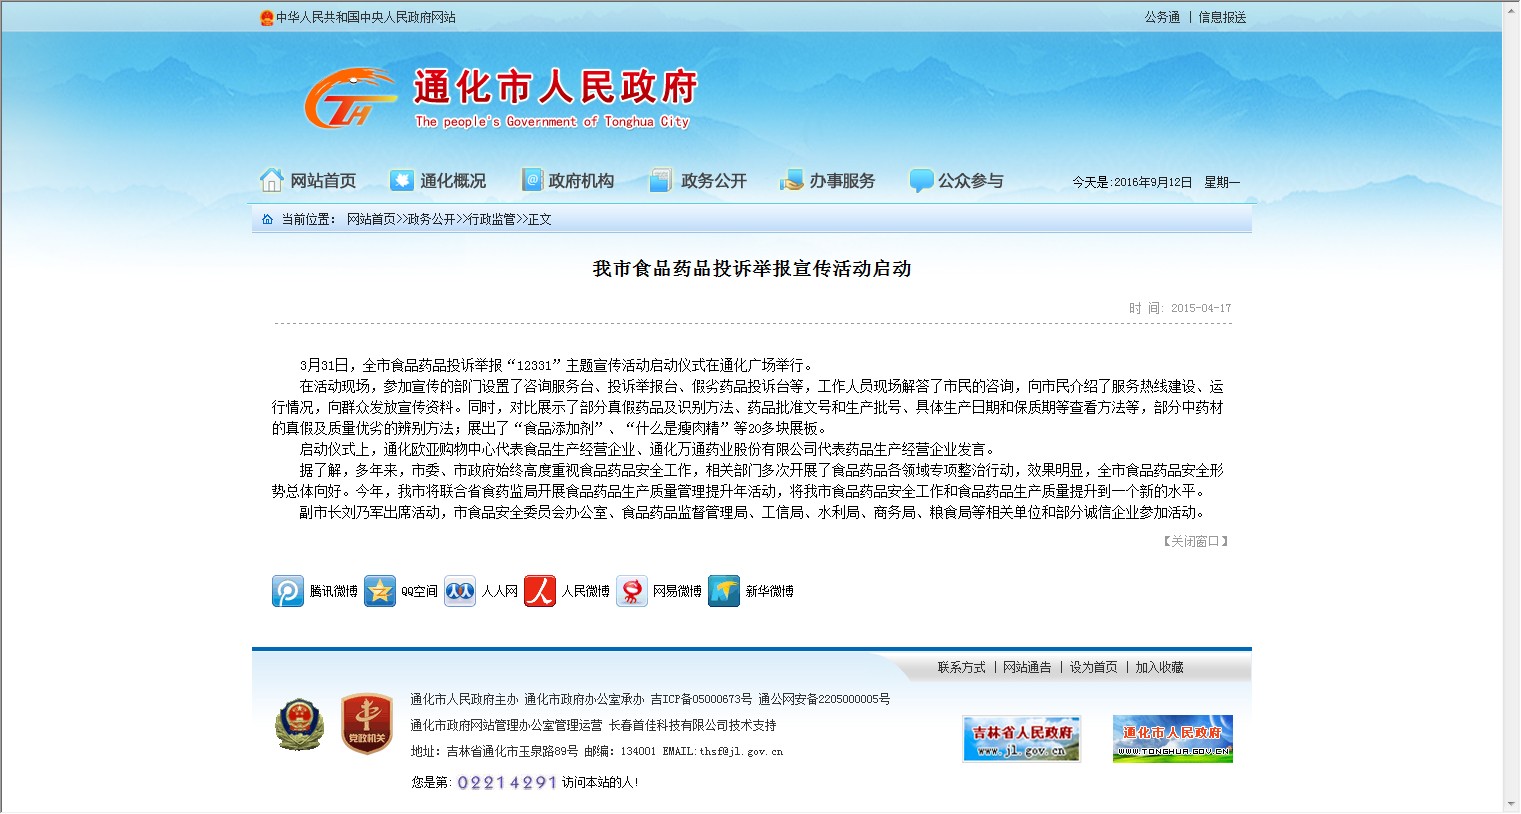Click the red 党政机关 shield icon

(x=366, y=725)
